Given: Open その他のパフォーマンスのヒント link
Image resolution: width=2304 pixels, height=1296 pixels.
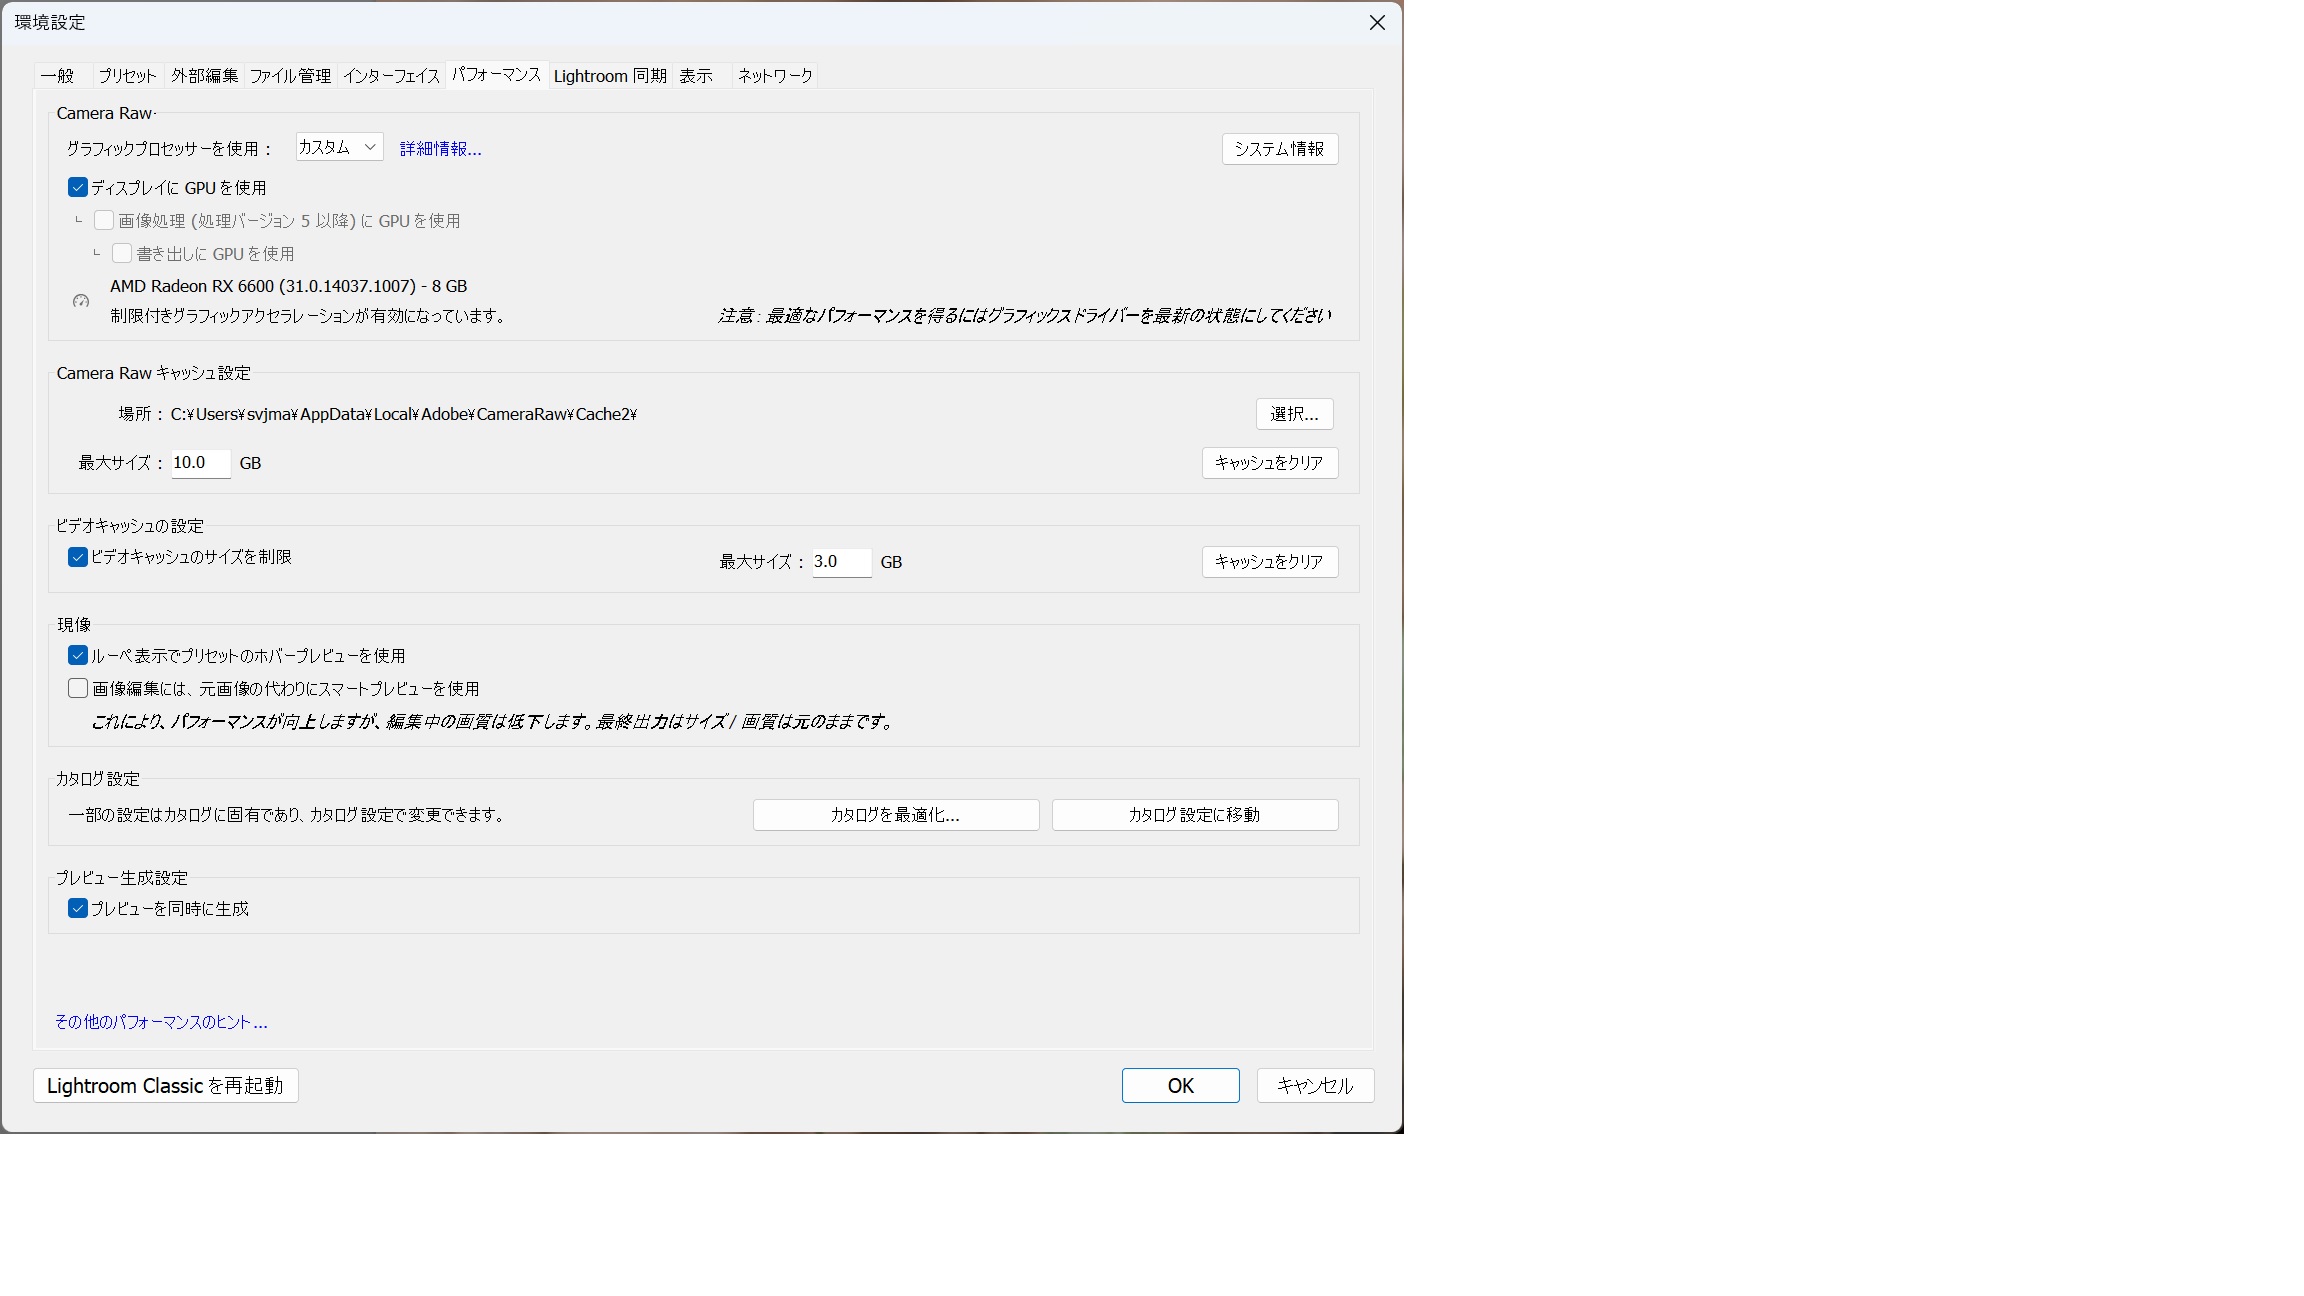Looking at the screenshot, I should (x=161, y=1022).
